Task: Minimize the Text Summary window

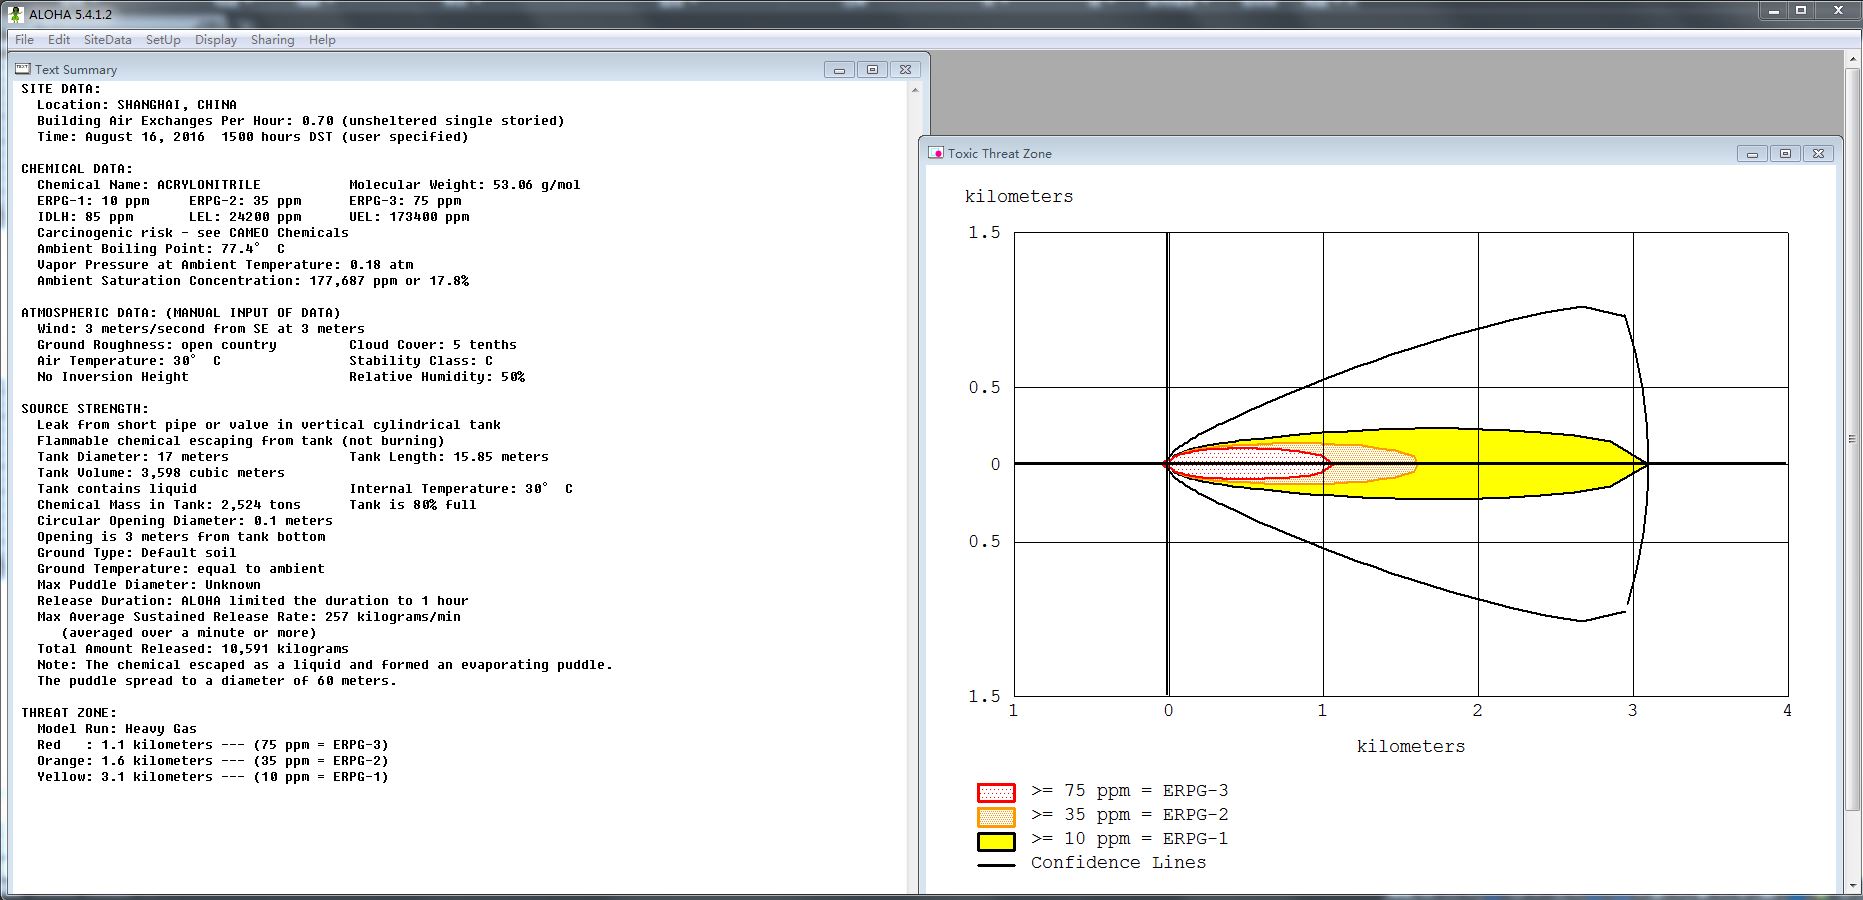Action: click(x=839, y=69)
